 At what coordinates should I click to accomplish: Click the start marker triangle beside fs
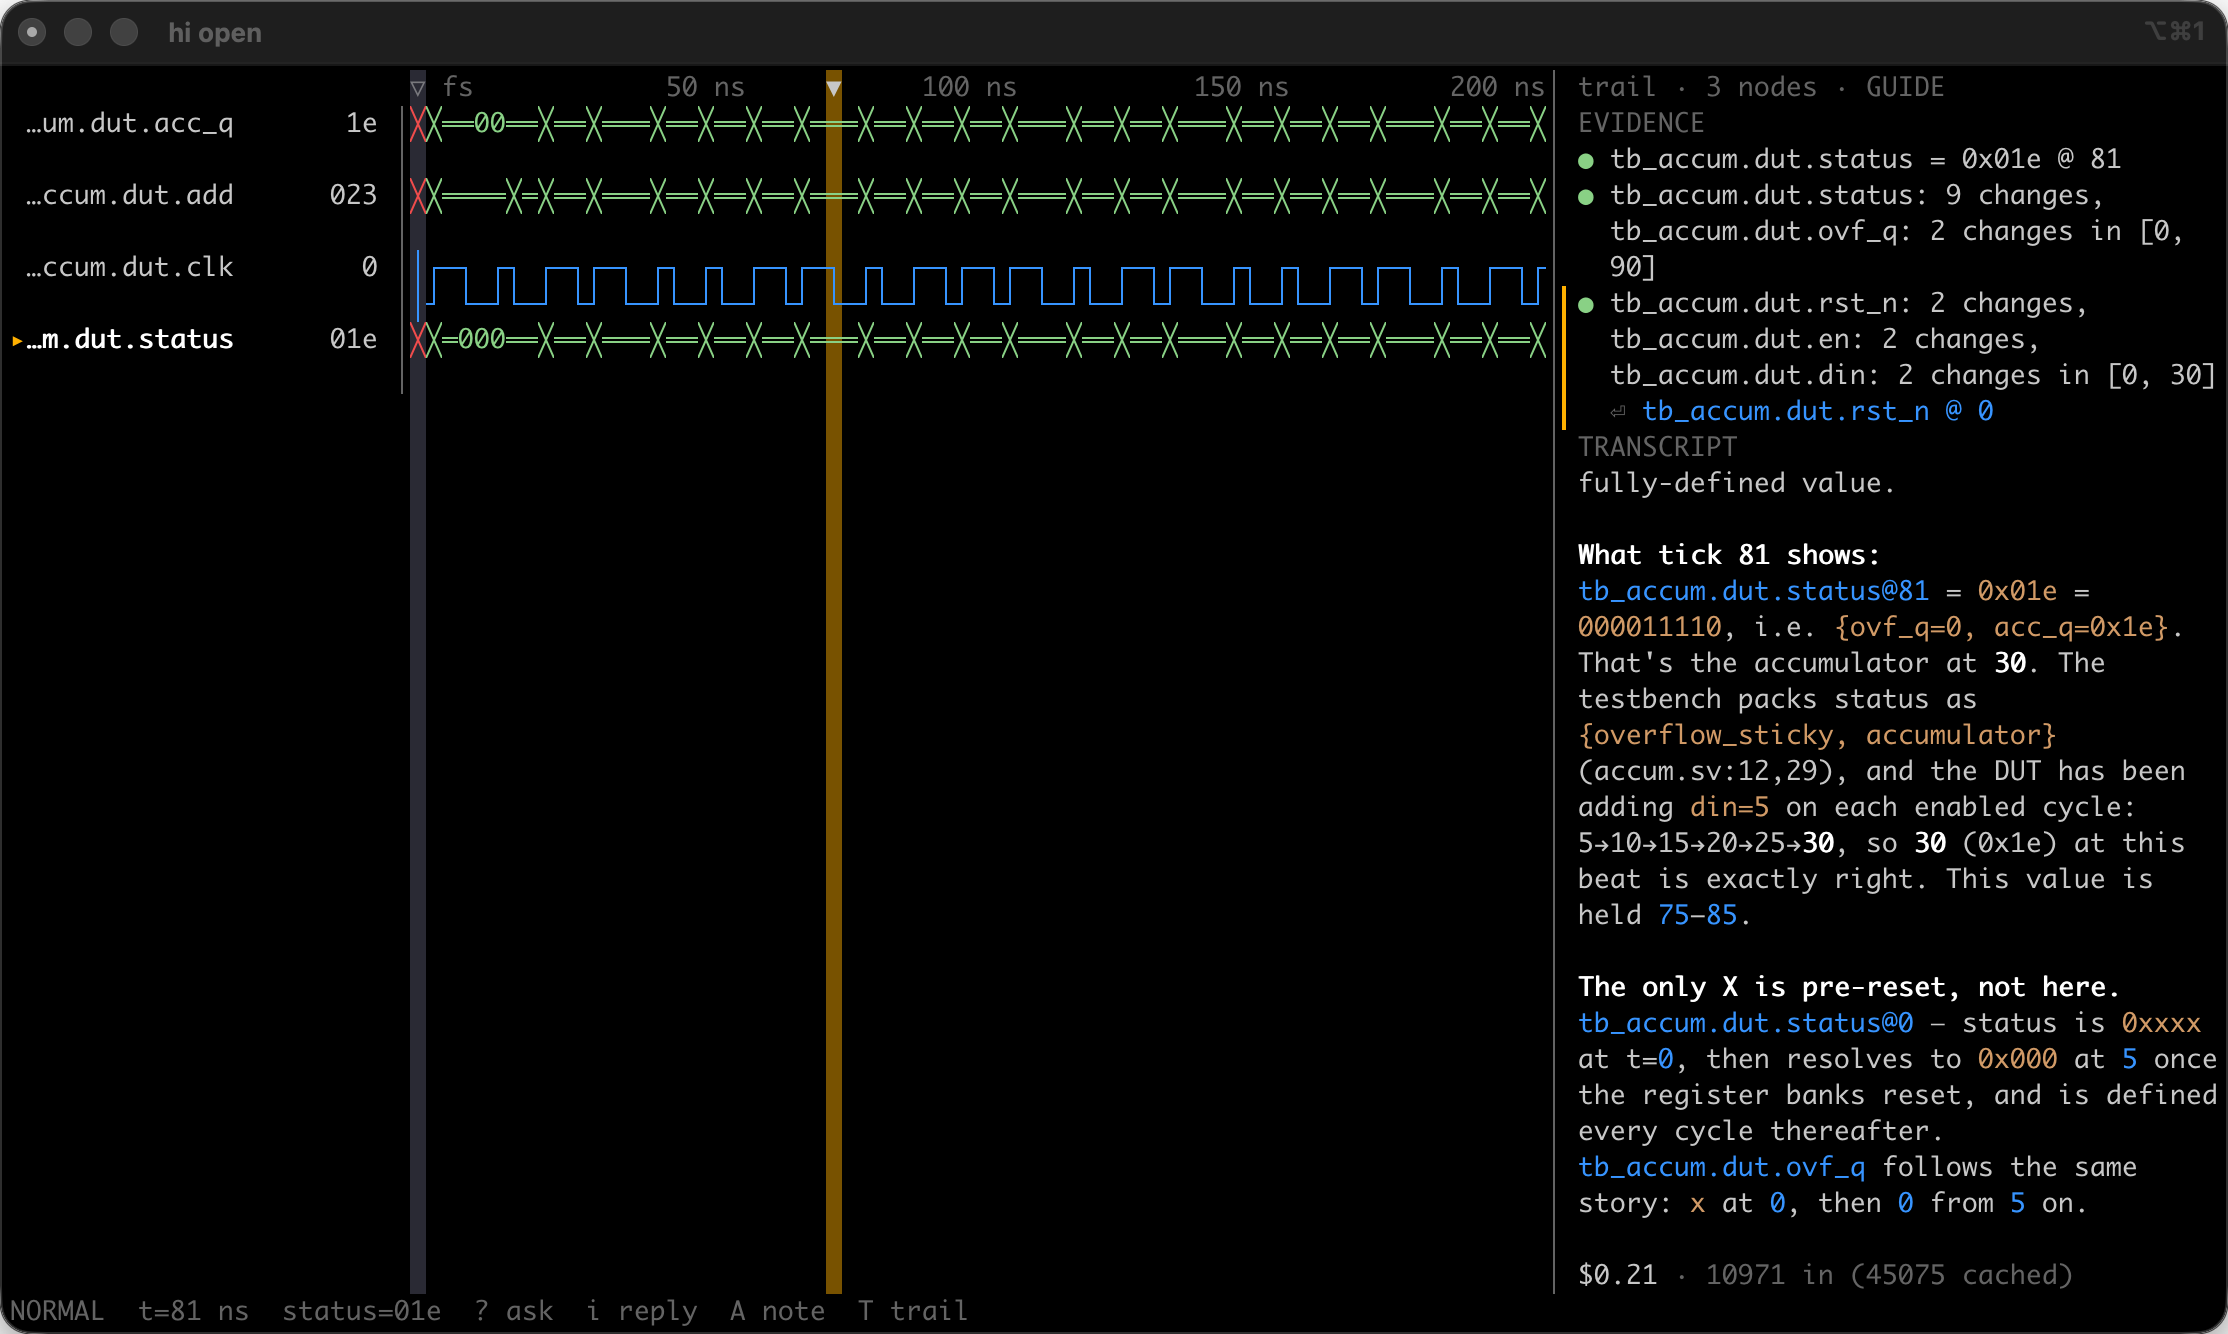pos(418,88)
